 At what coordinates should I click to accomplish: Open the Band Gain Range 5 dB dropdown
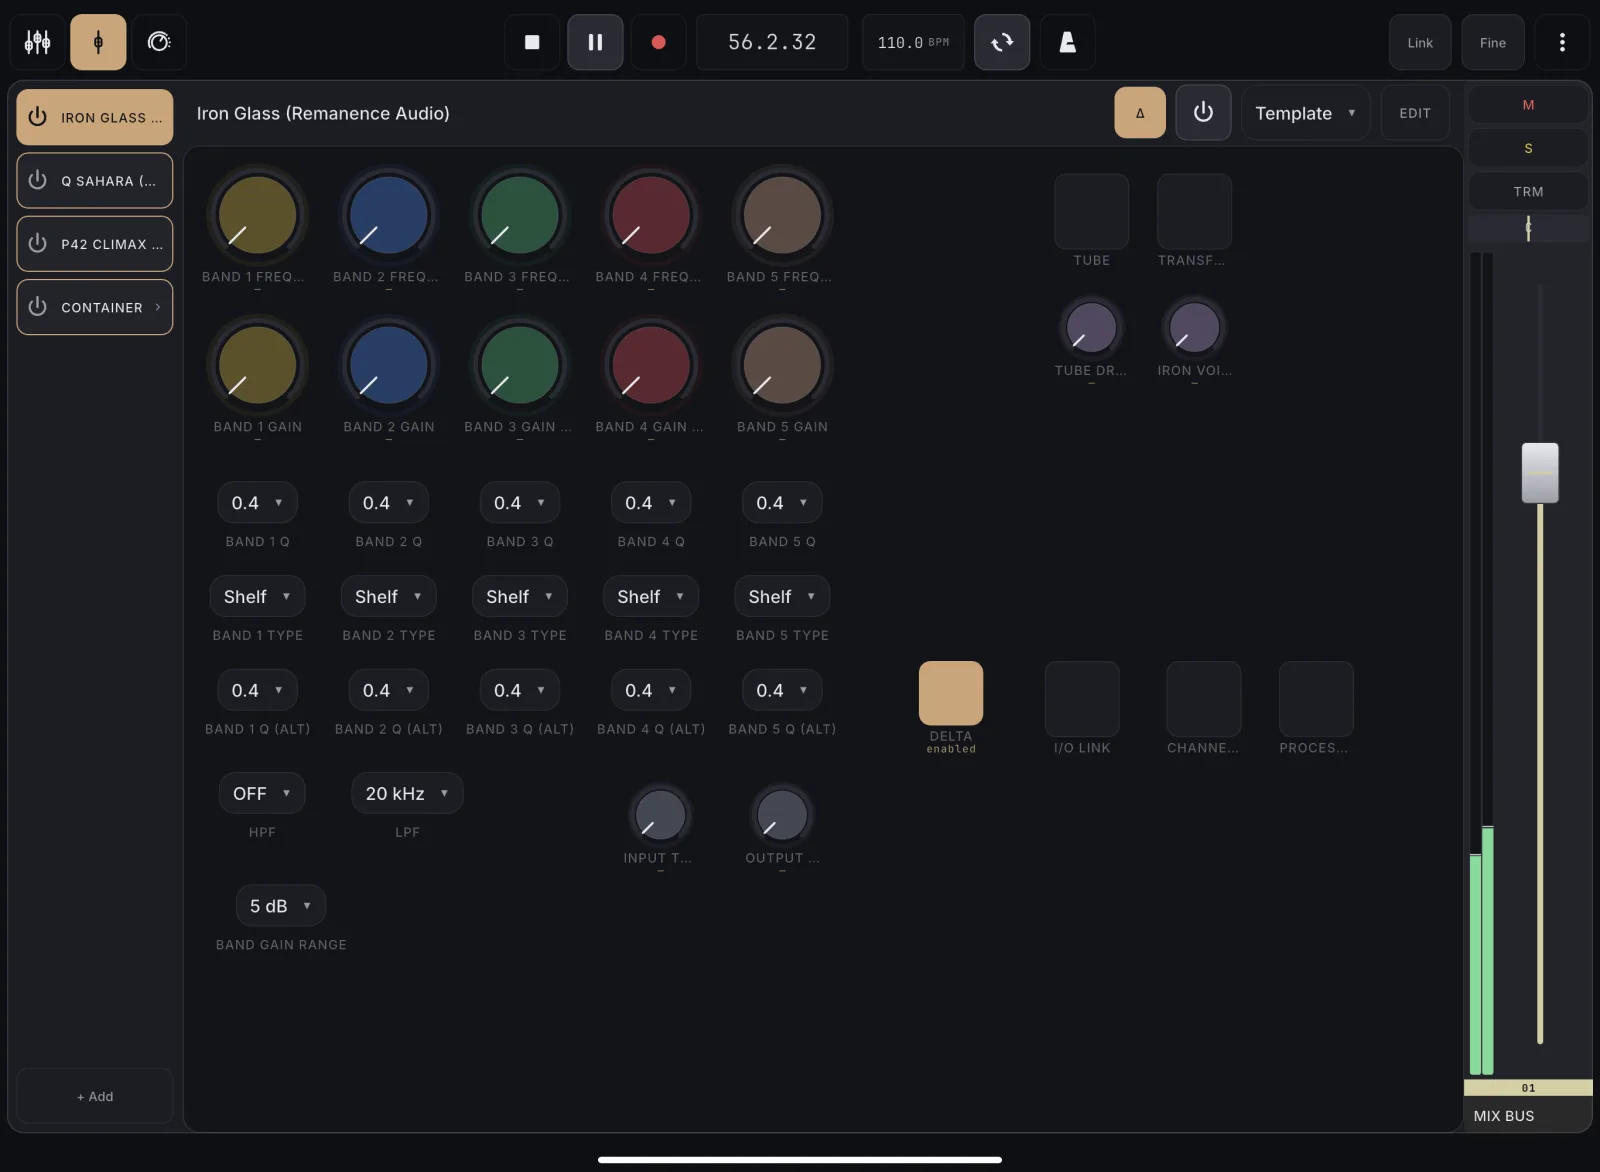click(281, 906)
